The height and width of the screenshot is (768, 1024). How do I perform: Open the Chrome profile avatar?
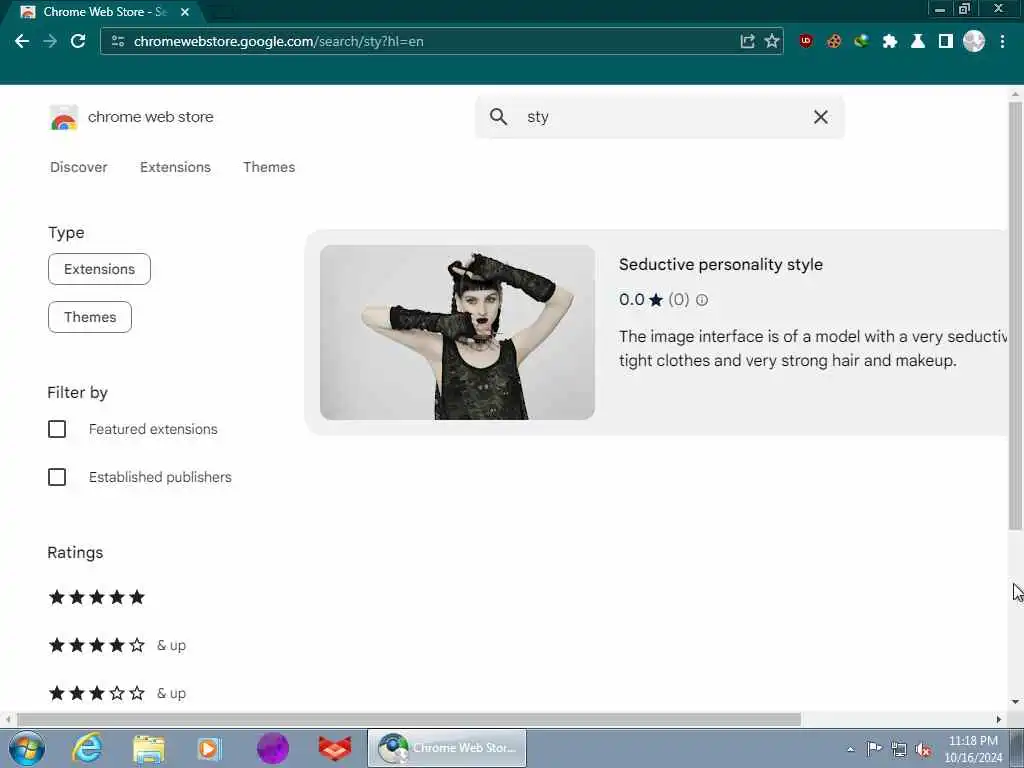[974, 41]
